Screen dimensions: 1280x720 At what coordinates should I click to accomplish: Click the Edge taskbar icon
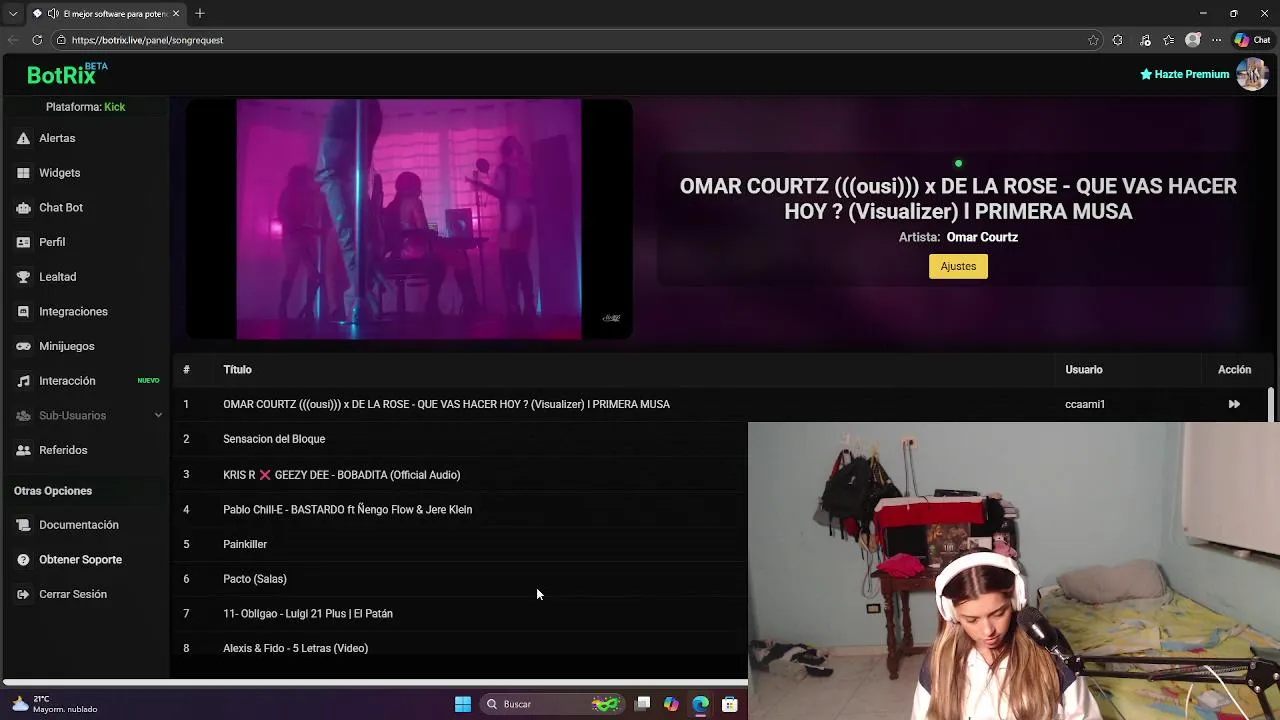coord(700,704)
